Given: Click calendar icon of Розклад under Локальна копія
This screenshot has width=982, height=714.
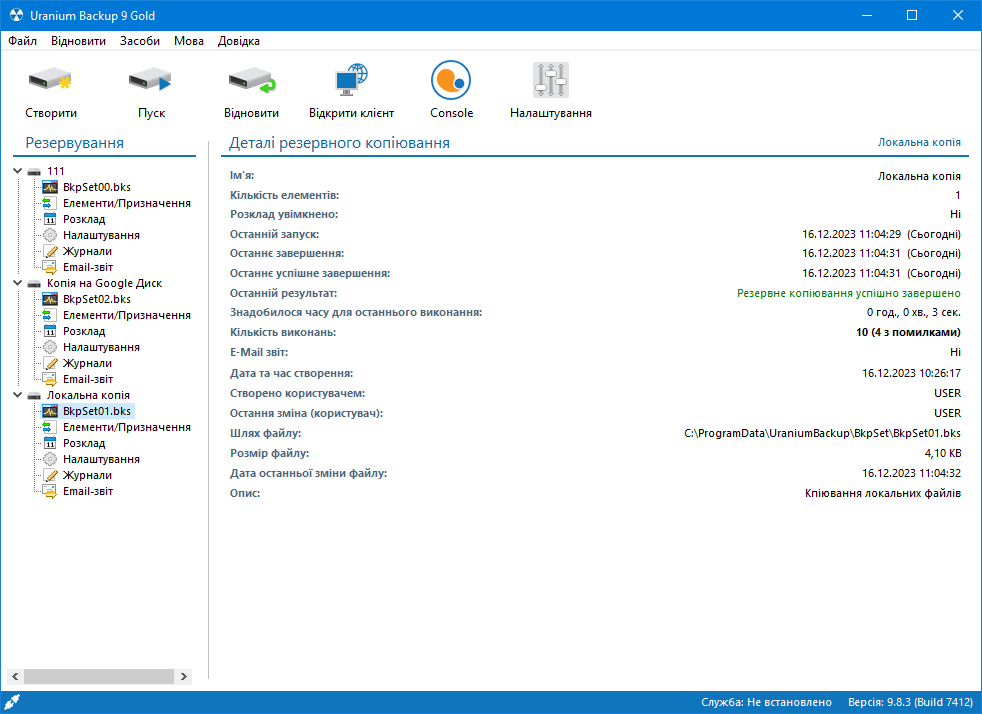Looking at the screenshot, I should (50, 443).
